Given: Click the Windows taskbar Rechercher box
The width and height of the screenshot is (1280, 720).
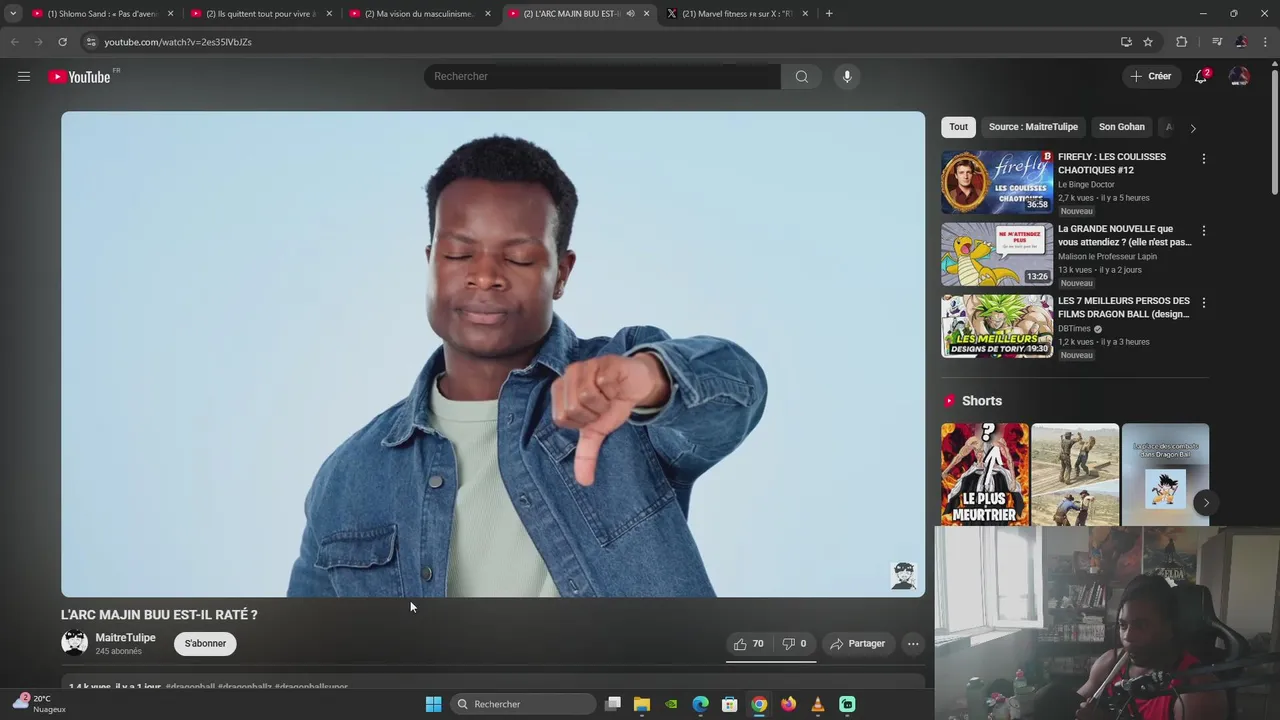Looking at the screenshot, I should point(524,704).
